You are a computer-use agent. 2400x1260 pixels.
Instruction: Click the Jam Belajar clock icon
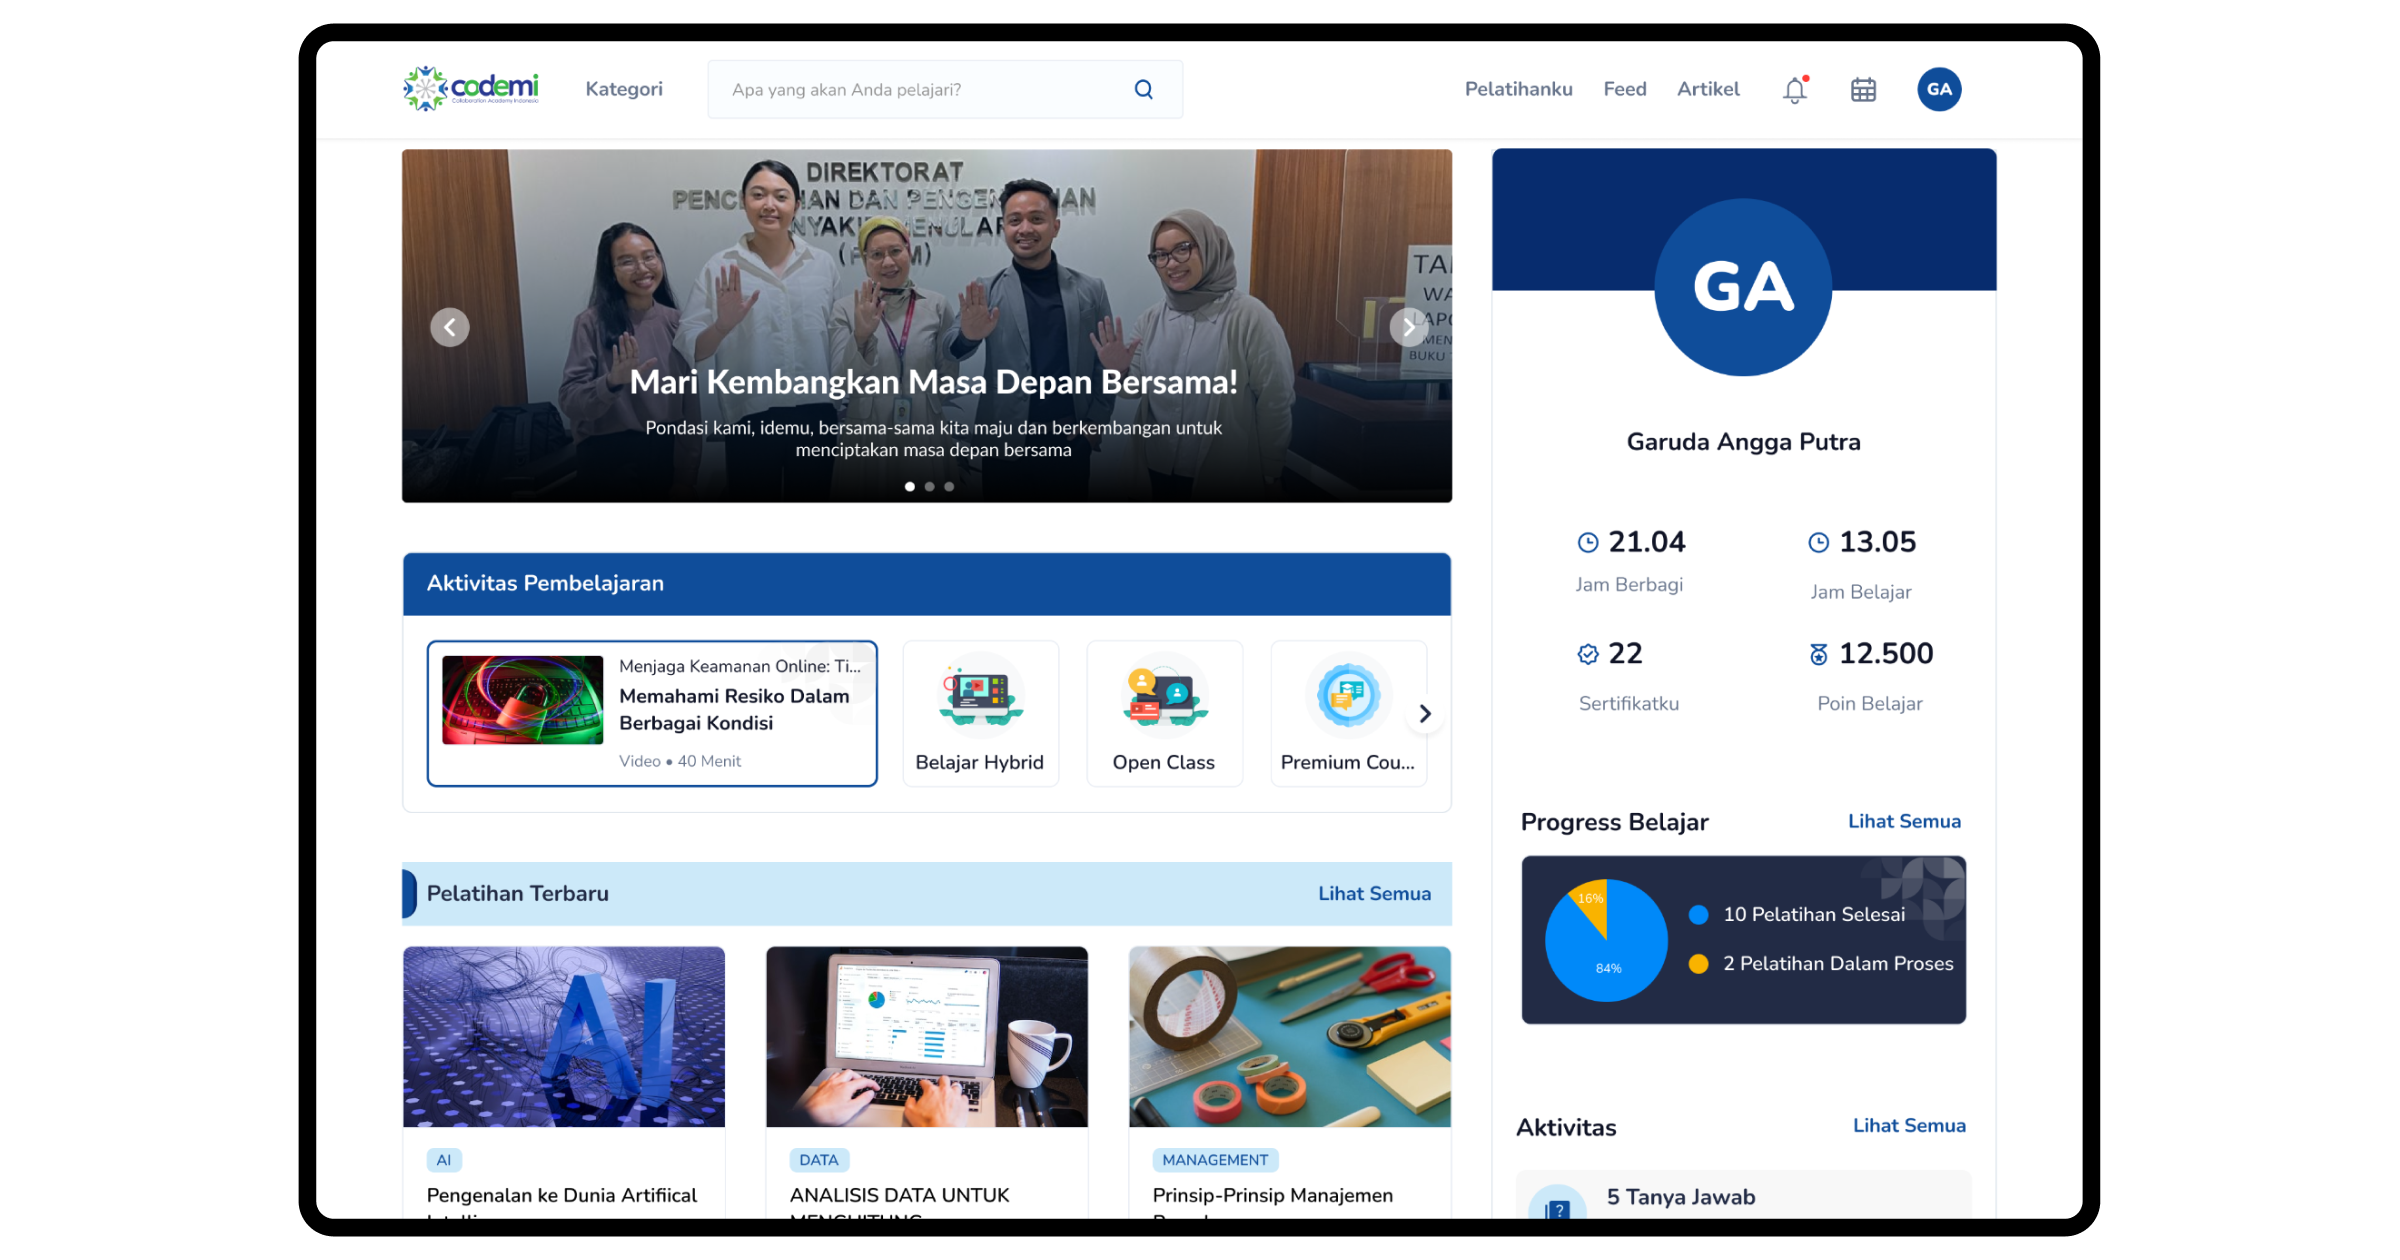pyautogui.click(x=1819, y=543)
